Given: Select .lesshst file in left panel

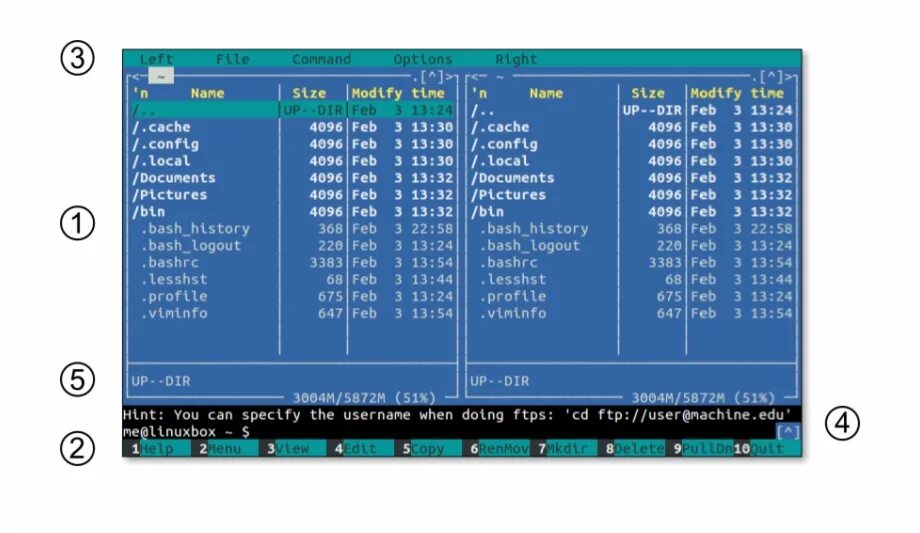Looking at the screenshot, I should click(292, 280).
